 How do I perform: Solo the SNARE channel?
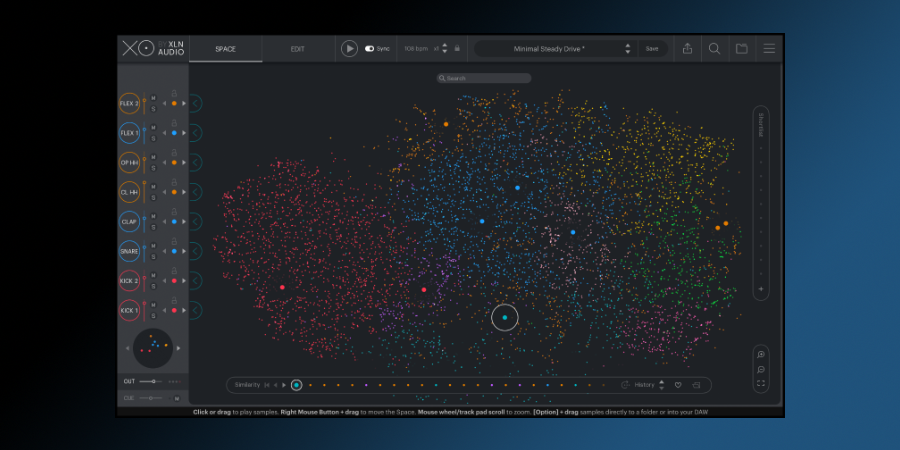[153, 257]
